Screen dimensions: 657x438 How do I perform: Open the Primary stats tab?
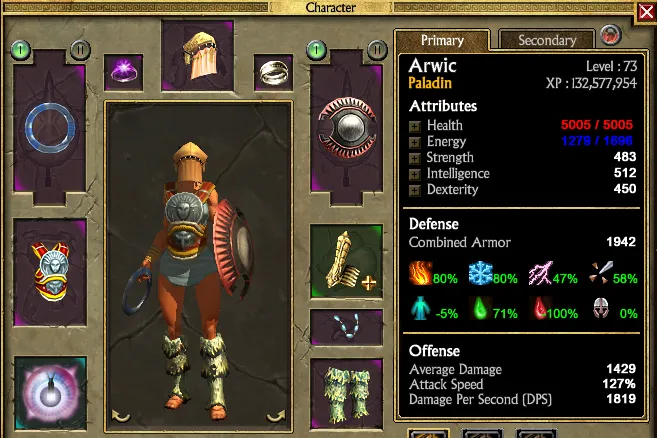[x=442, y=40]
